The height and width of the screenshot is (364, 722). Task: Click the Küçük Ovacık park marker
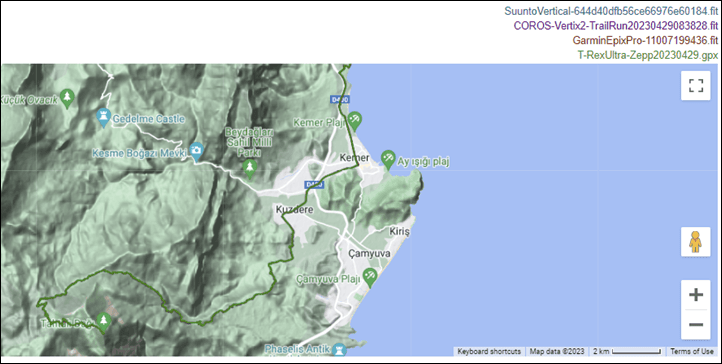[68, 98]
